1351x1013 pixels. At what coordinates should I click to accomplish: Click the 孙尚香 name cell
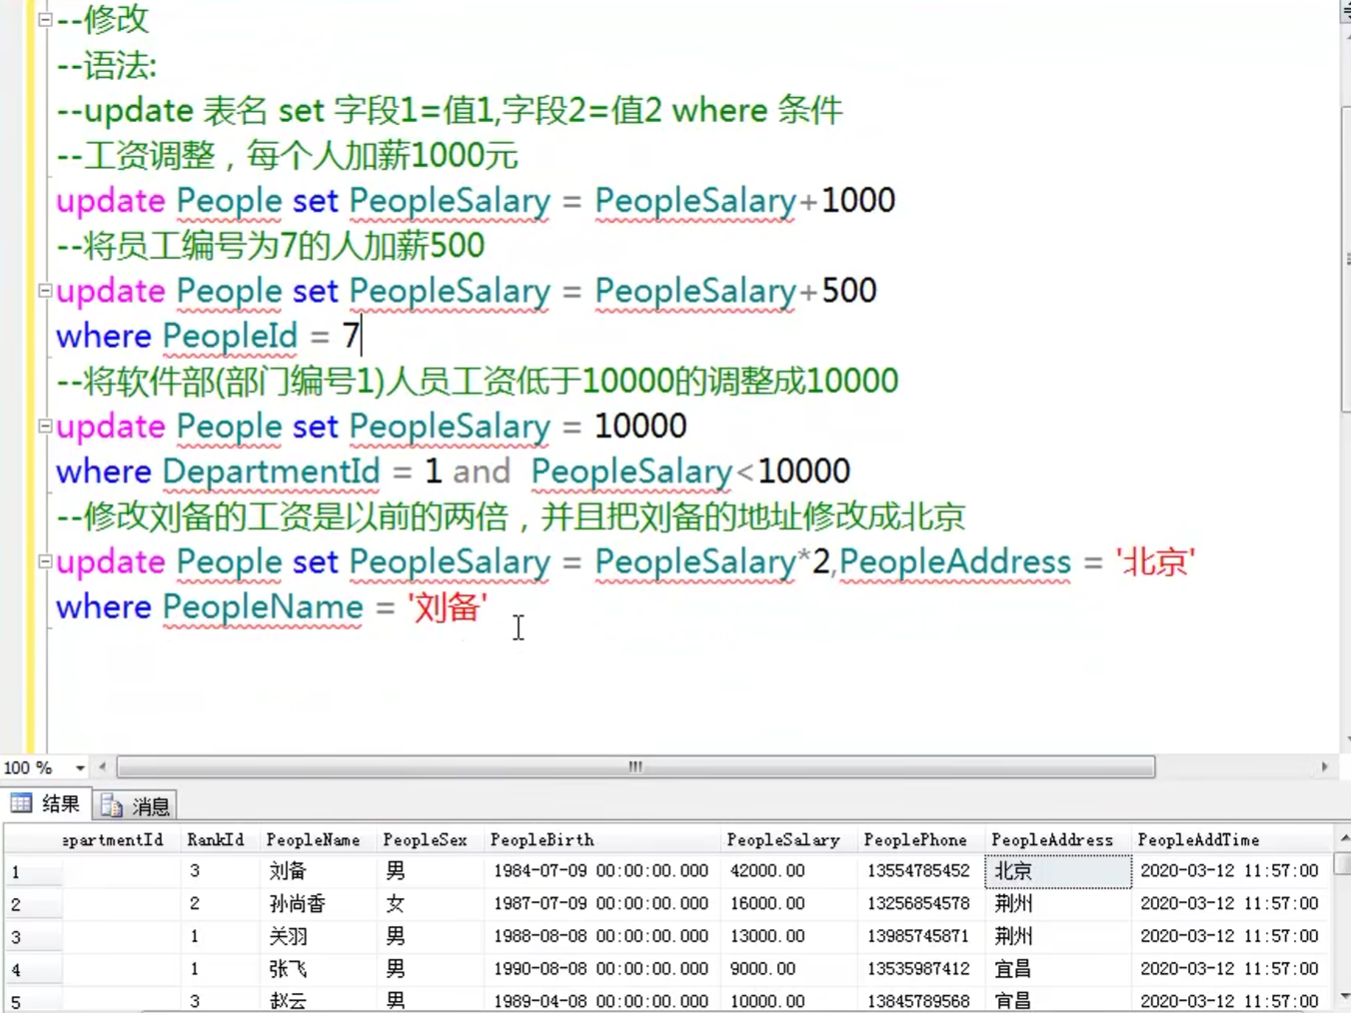320,904
